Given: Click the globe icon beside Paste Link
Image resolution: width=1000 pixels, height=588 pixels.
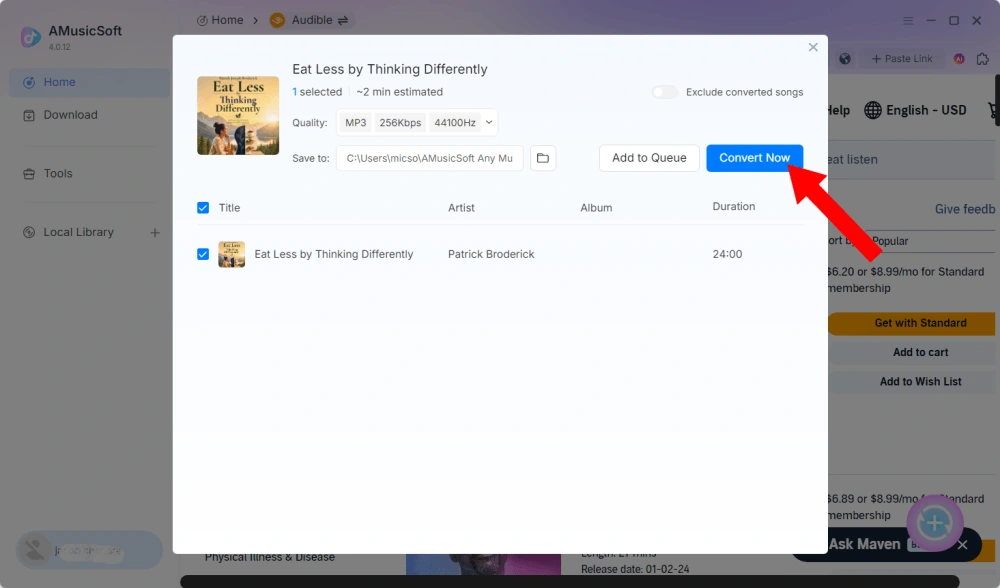Looking at the screenshot, I should [845, 59].
